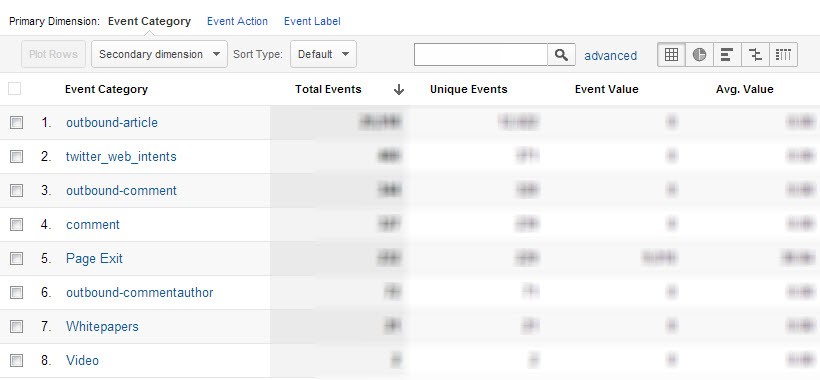Viewport: 820px width, 380px height.
Task: Open the Secondary dimension dropdown
Action: [x=160, y=54]
